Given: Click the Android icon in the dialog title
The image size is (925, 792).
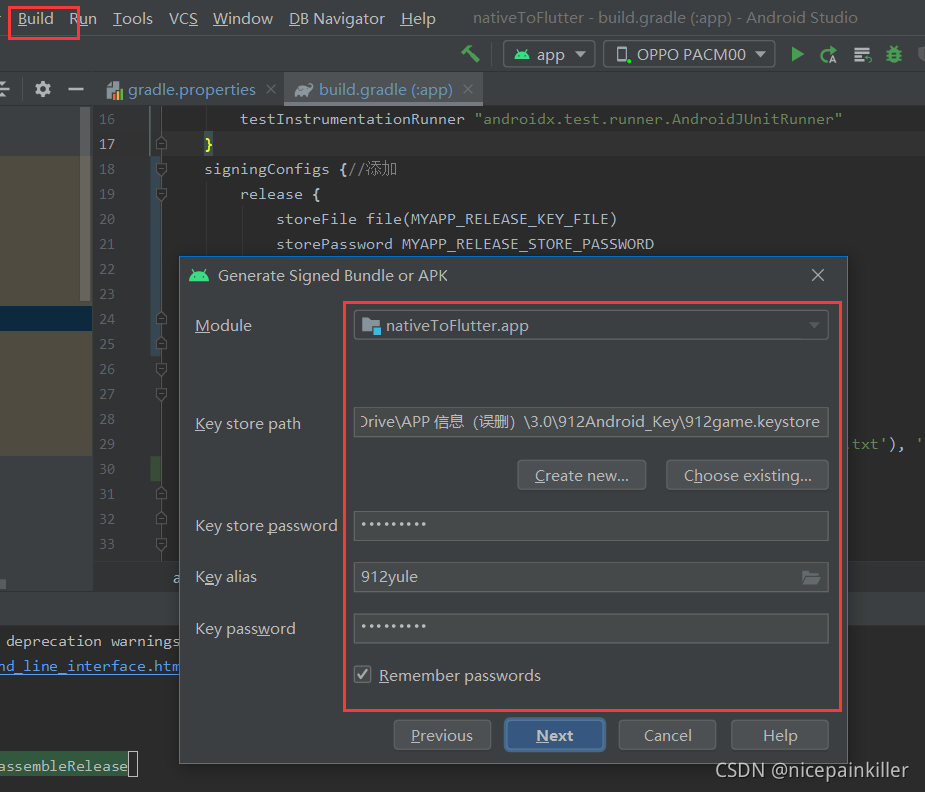Looking at the screenshot, I should click(199, 275).
